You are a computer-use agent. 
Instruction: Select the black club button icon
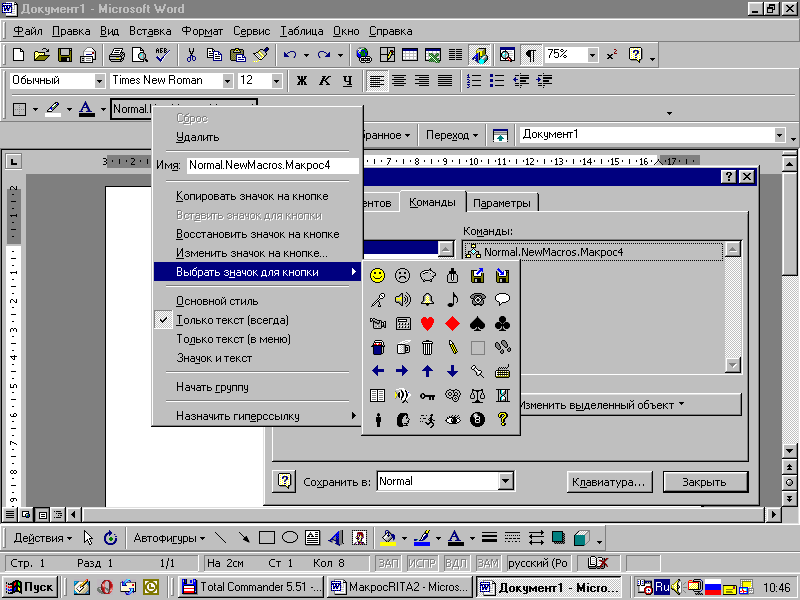click(x=503, y=323)
